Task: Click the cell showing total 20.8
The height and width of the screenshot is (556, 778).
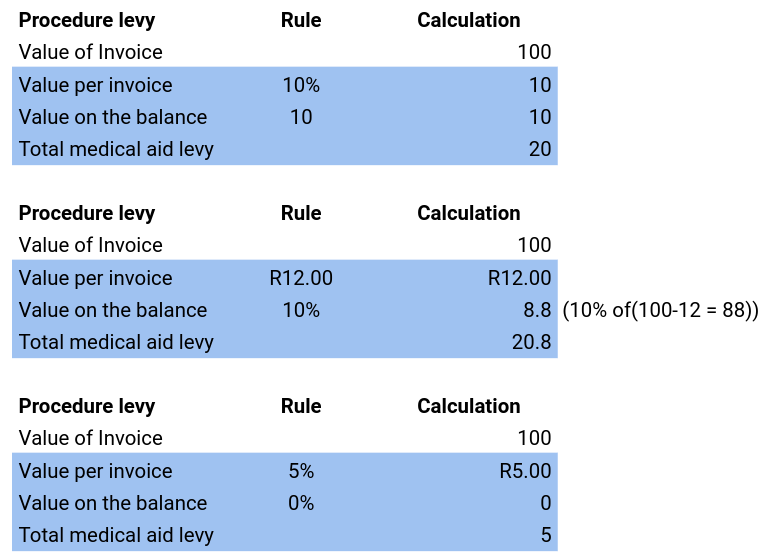Action: [531, 342]
